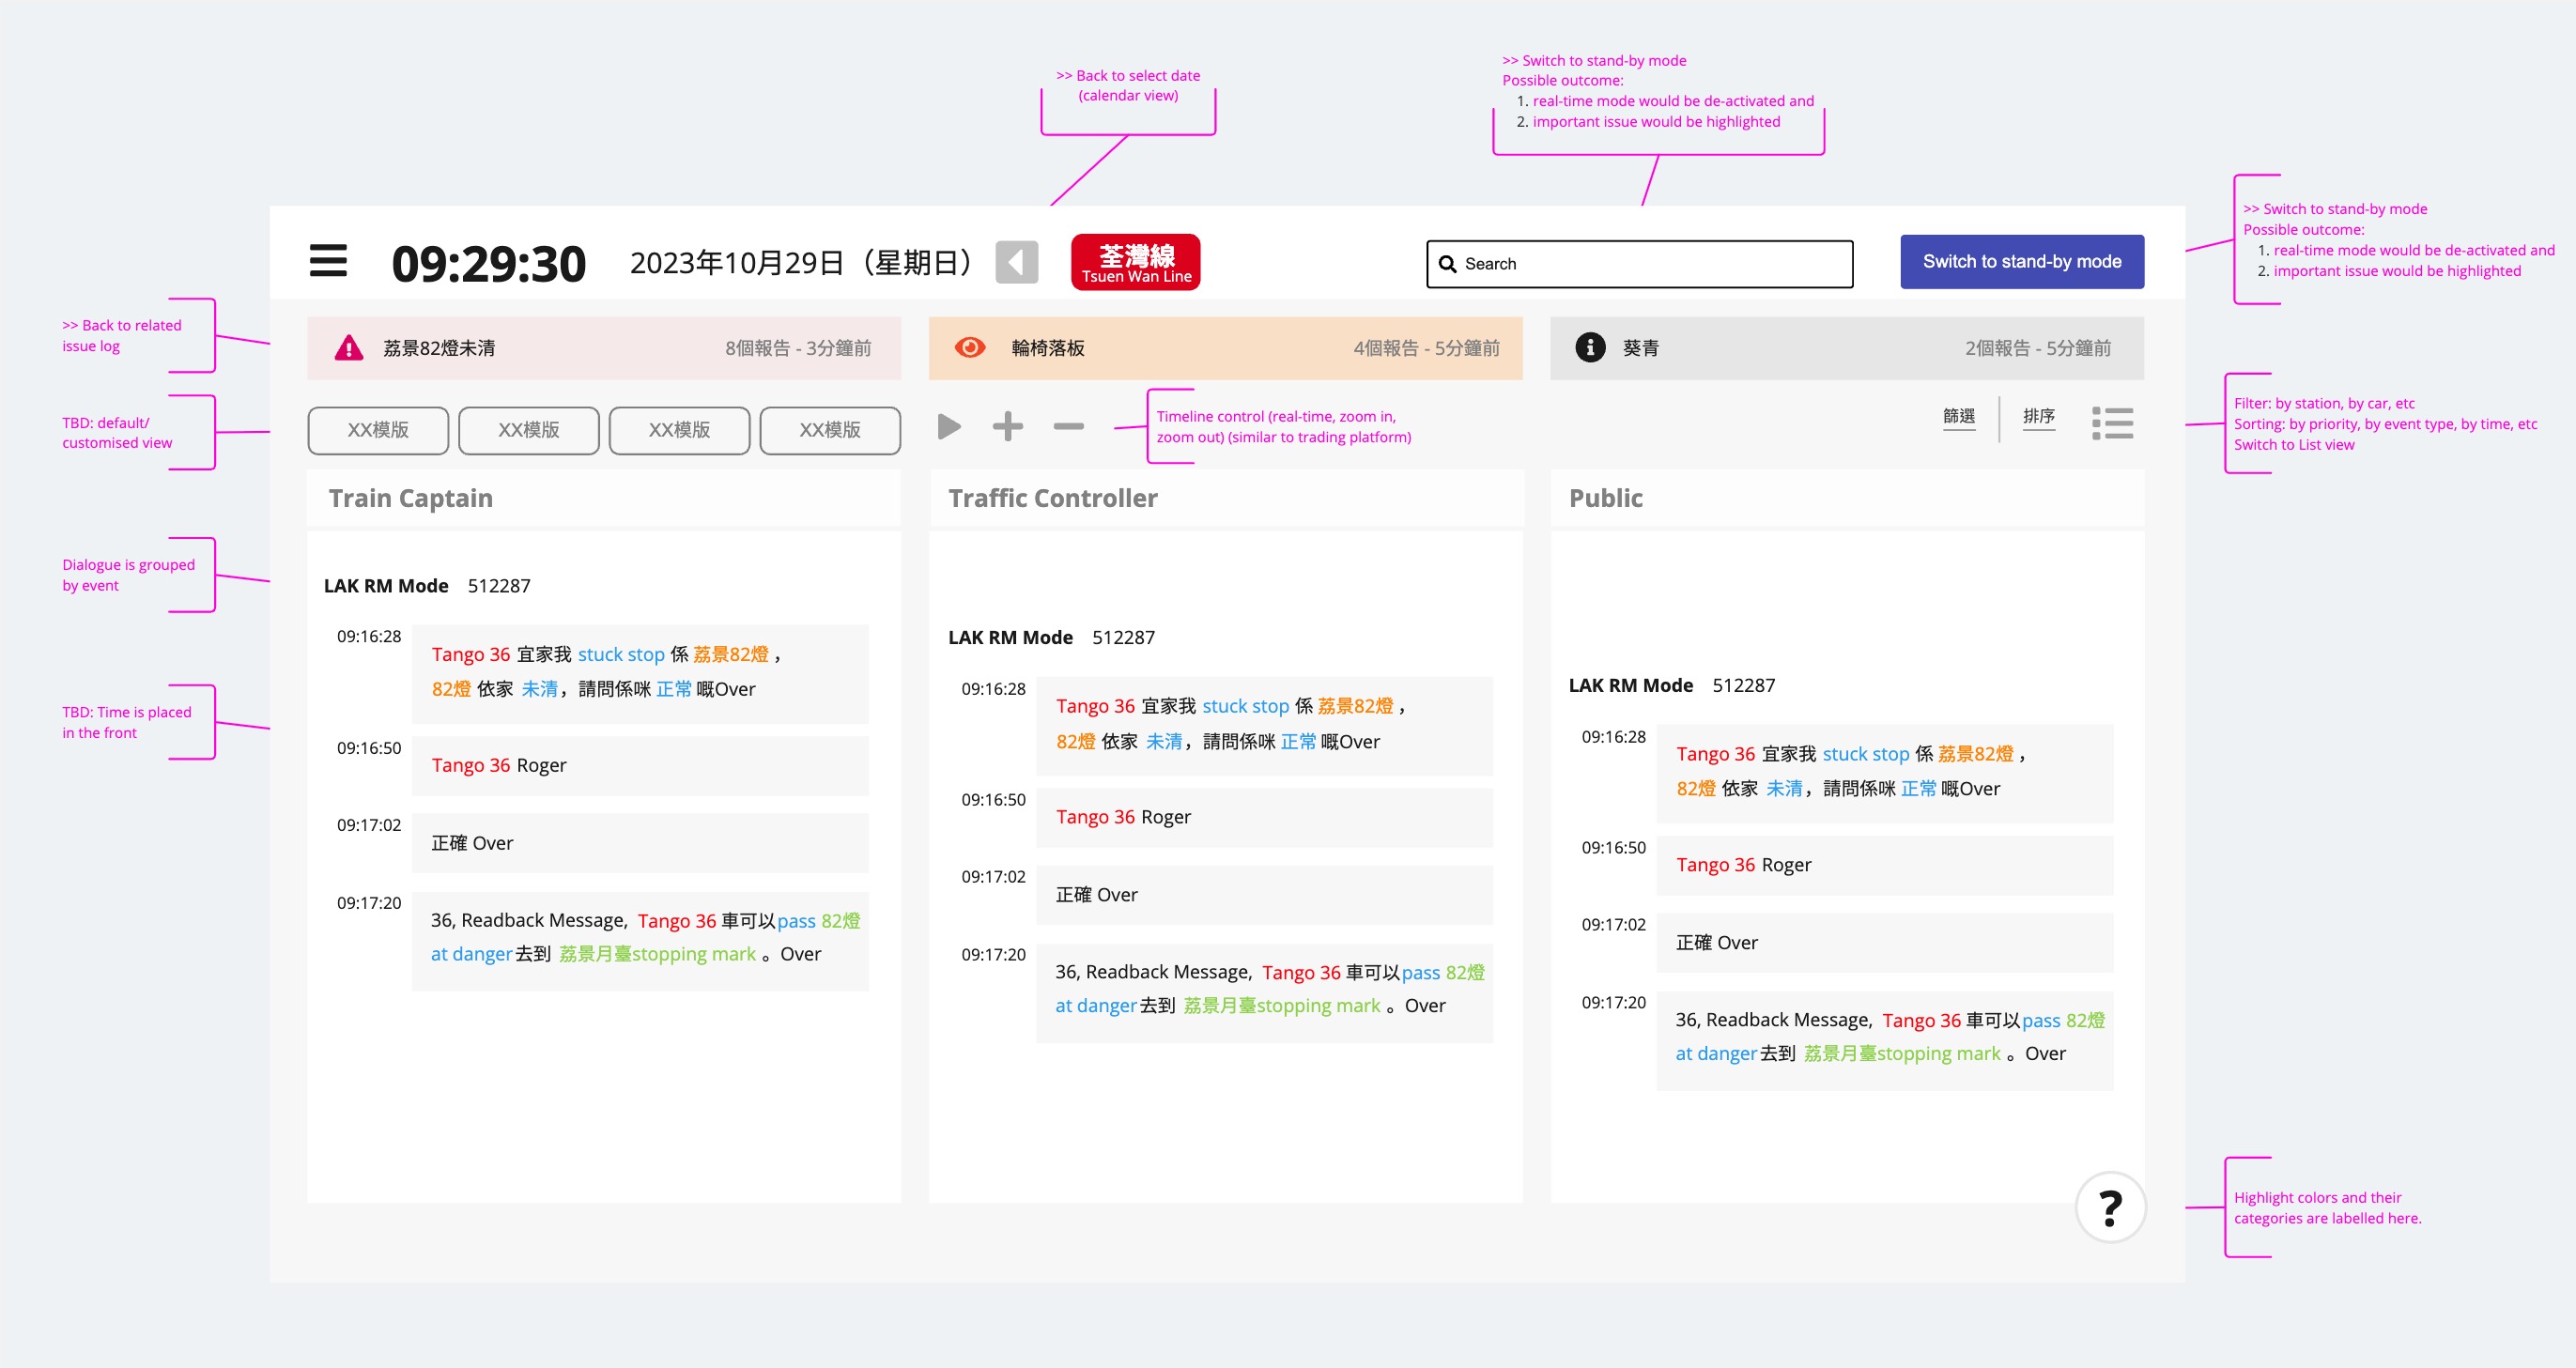Select 09:16:28 message in Train Captain column
2576x1368 pixels.
pyautogui.click(x=640, y=674)
